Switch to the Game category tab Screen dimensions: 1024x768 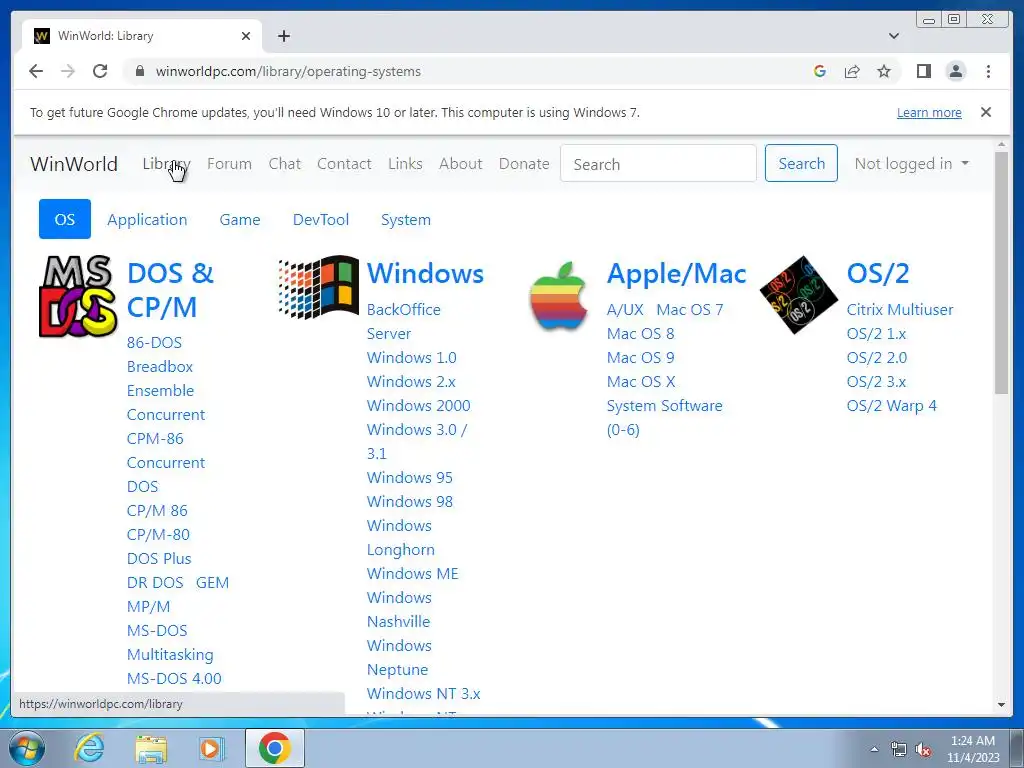[x=240, y=219]
